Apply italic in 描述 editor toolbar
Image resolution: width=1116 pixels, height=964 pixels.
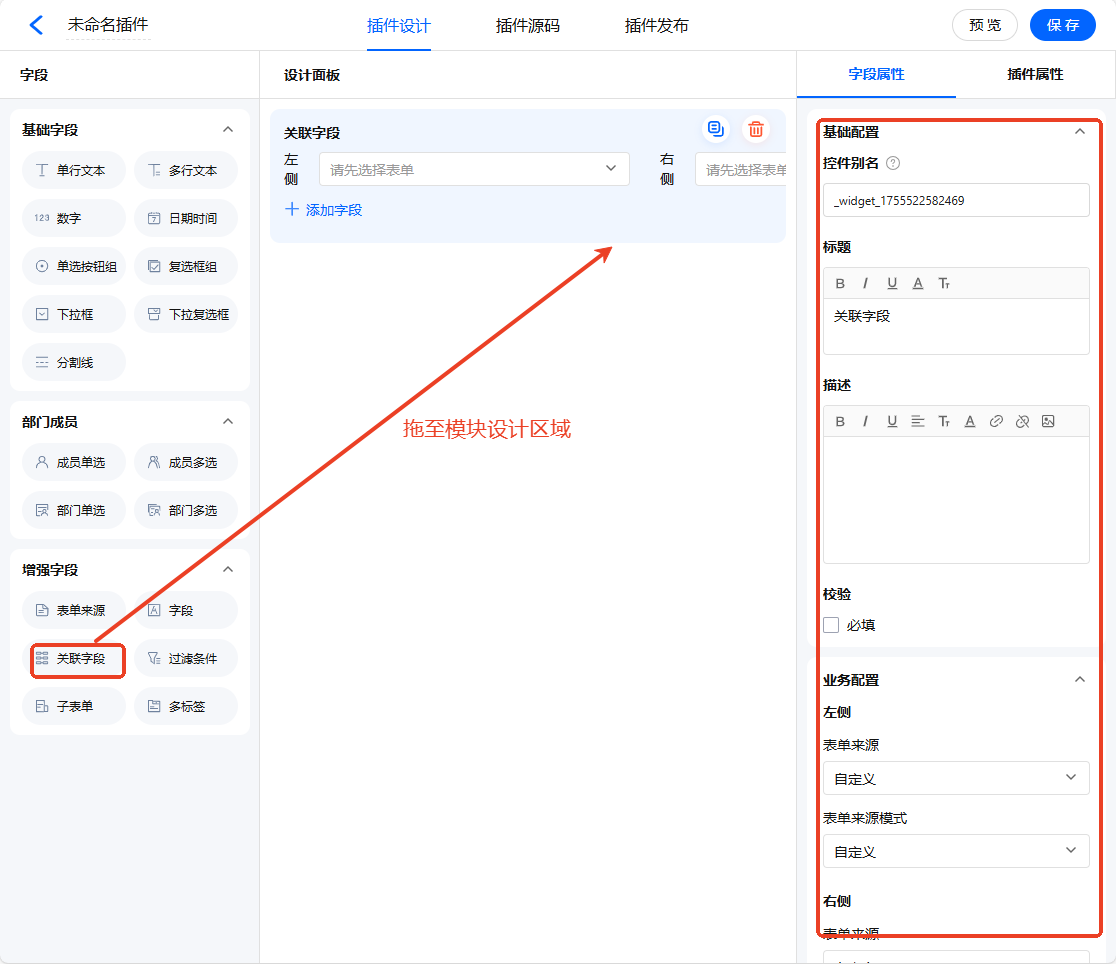click(x=866, y=421)
